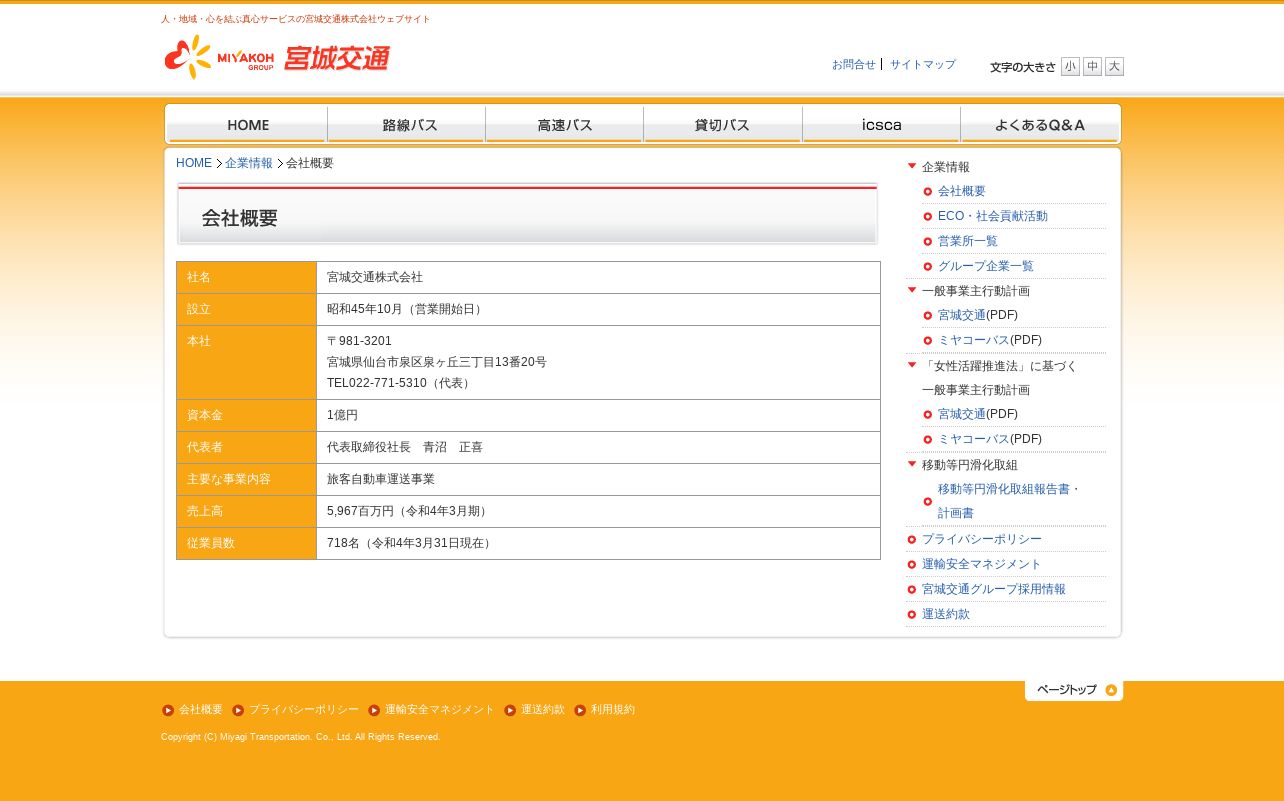Open the icsca menu tab
This screenshot has height=801, width=1284.
tap(881, 124)
